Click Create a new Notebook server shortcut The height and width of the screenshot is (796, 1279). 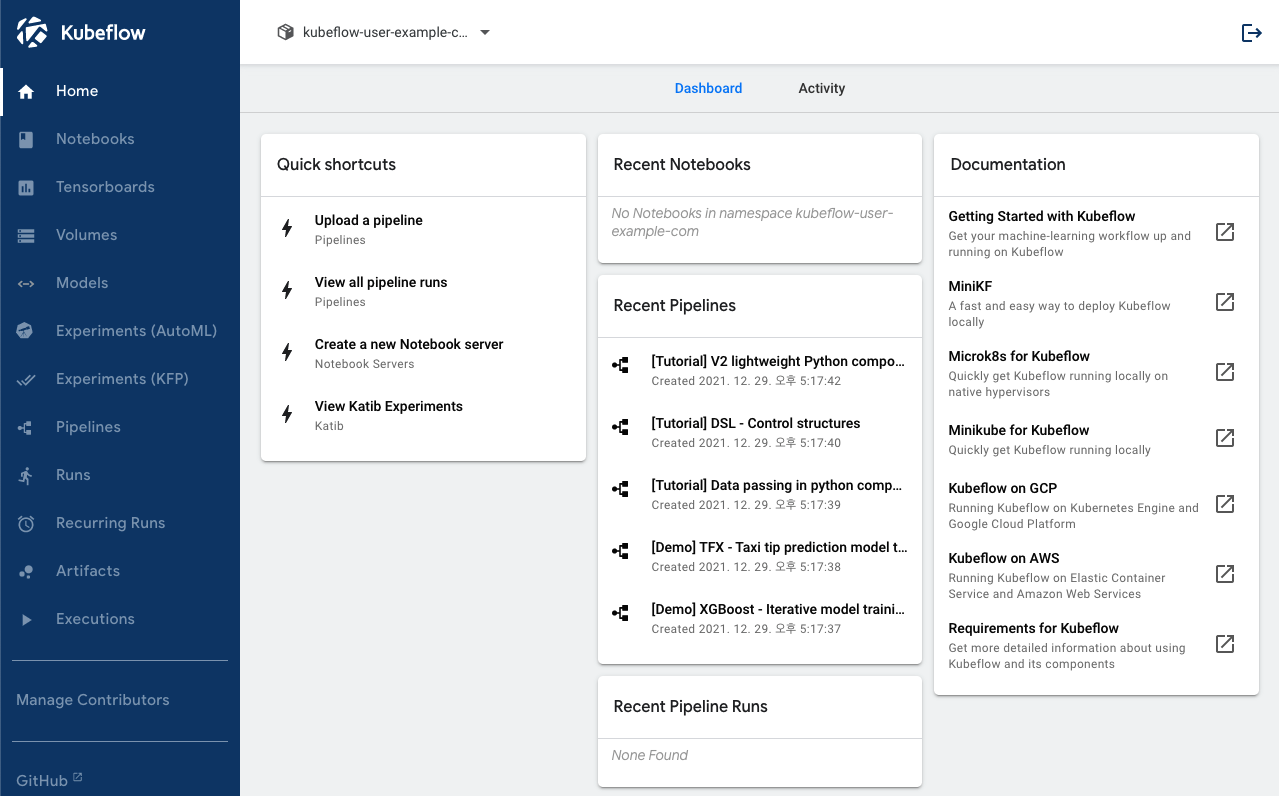pyautogui.click(x=423, y=352)
